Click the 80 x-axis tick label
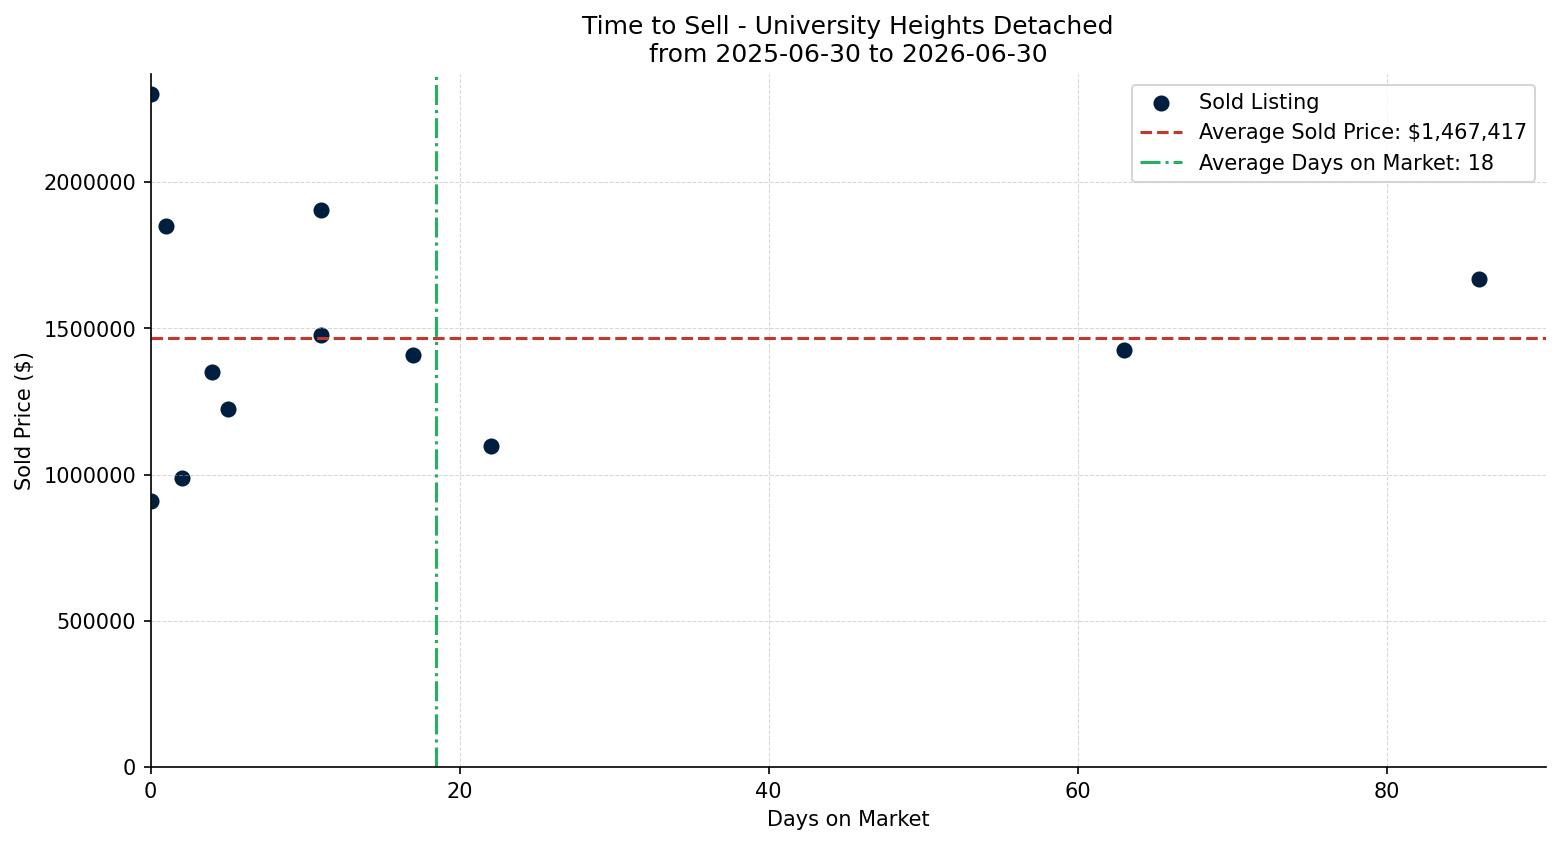The image size is (1560, 845). (1387, 790)
